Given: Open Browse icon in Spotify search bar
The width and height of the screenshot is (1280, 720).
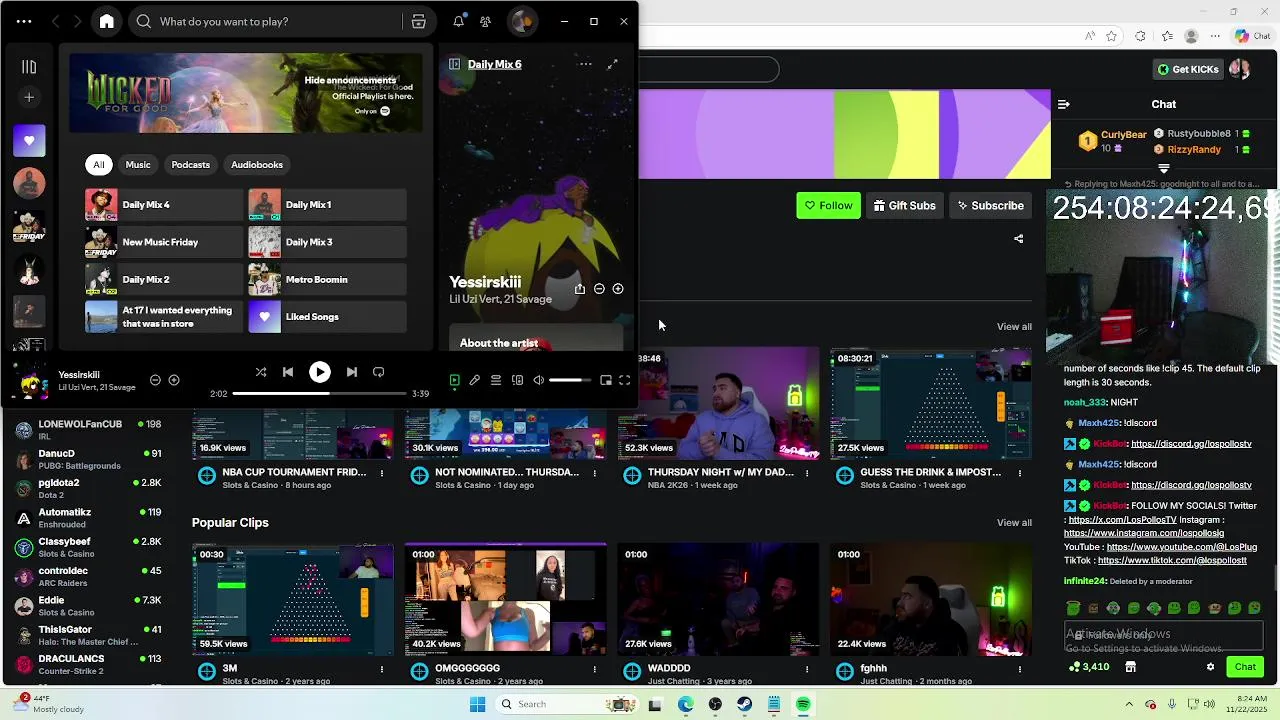Looking at the screenshot, I should [x=419, y=21].
